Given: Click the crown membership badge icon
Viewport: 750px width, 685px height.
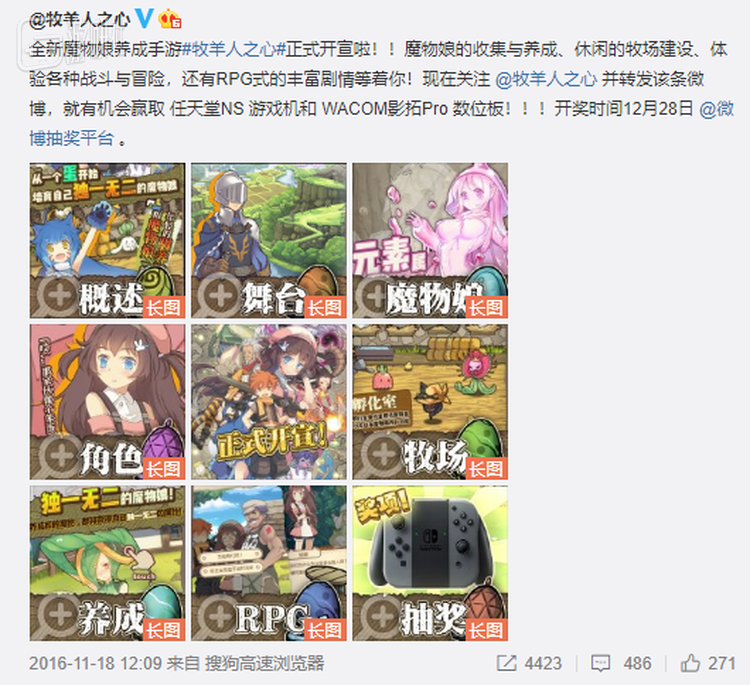Looking at the screenshot, I should (x=170, y=20).
